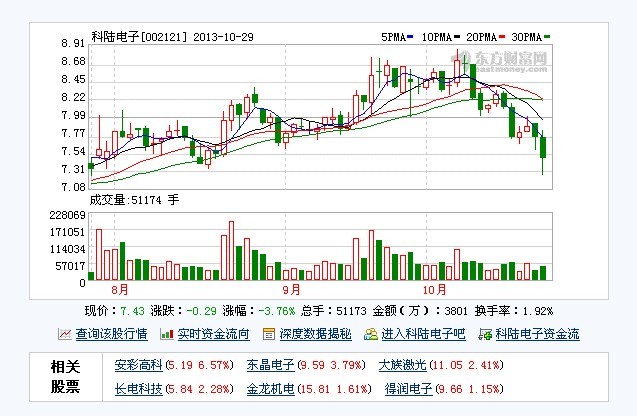Click the chart title 科陆电子[002121] 2013-10-29
The height and width of the screenshot is (416, 637).
click(172, 37)
